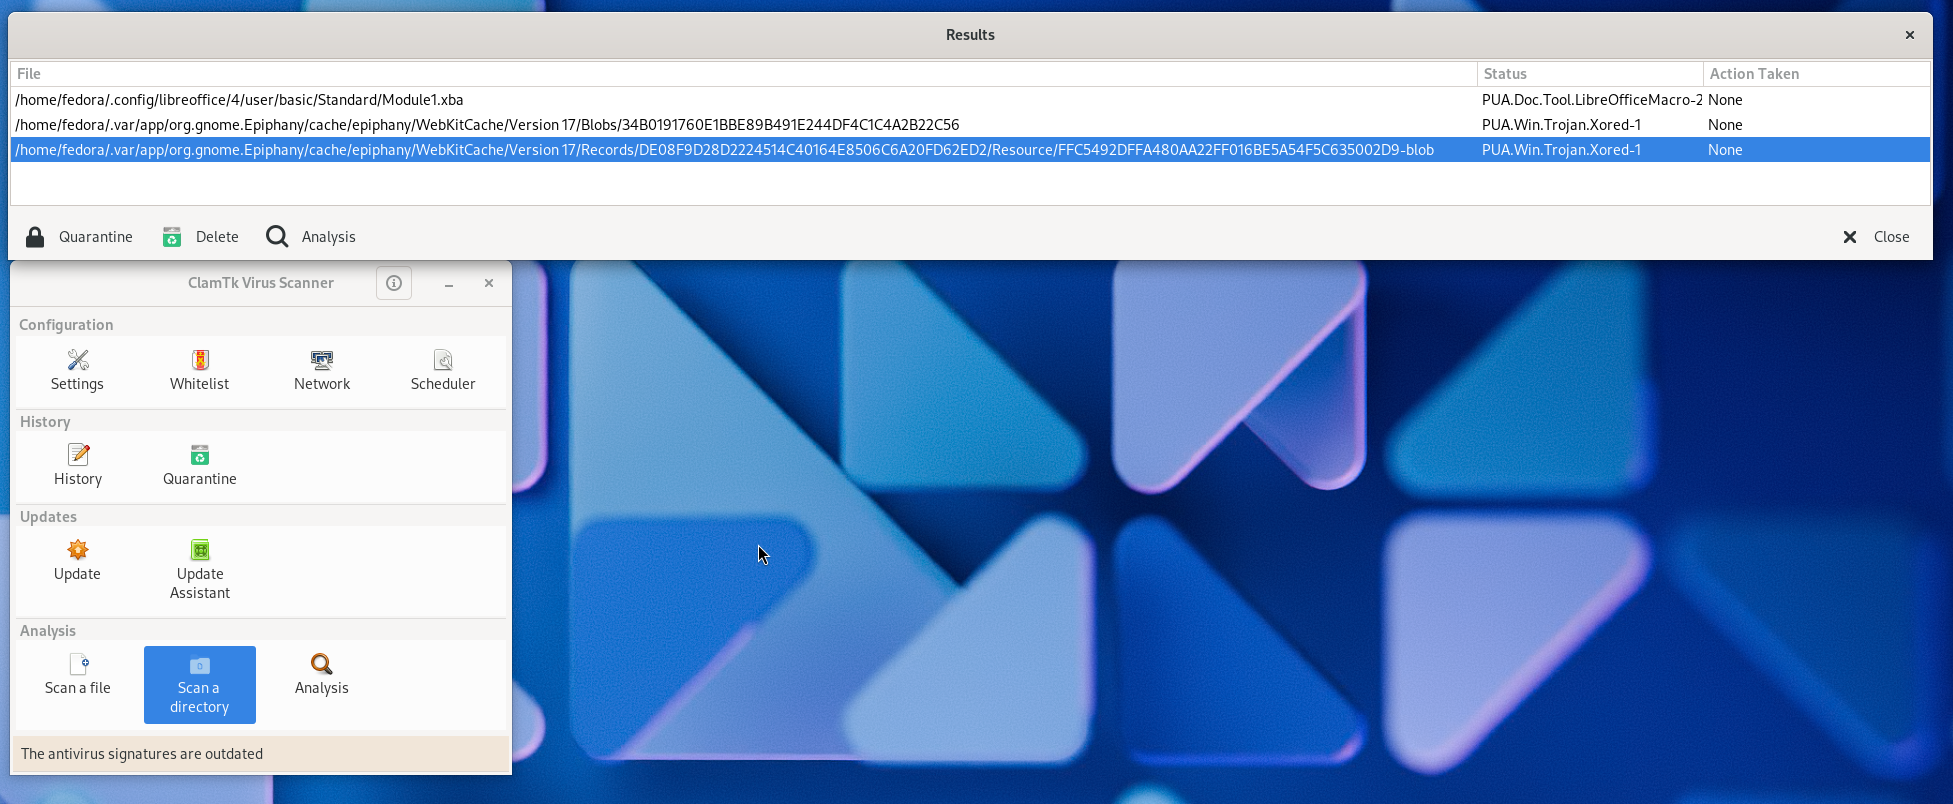Open scan History icon
This screenshot has height=804, width=1953.
(x=78, y=465)
